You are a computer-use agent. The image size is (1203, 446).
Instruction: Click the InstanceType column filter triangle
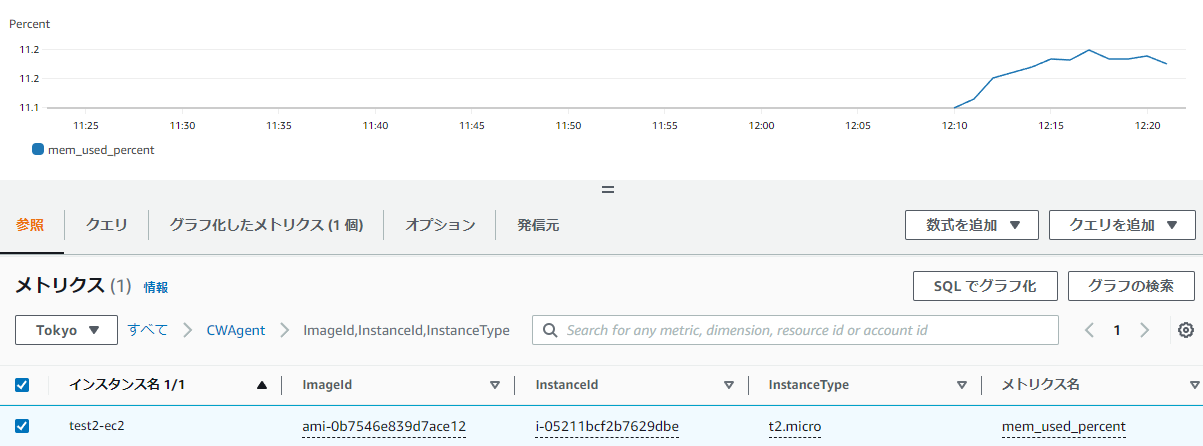point(961,385)
